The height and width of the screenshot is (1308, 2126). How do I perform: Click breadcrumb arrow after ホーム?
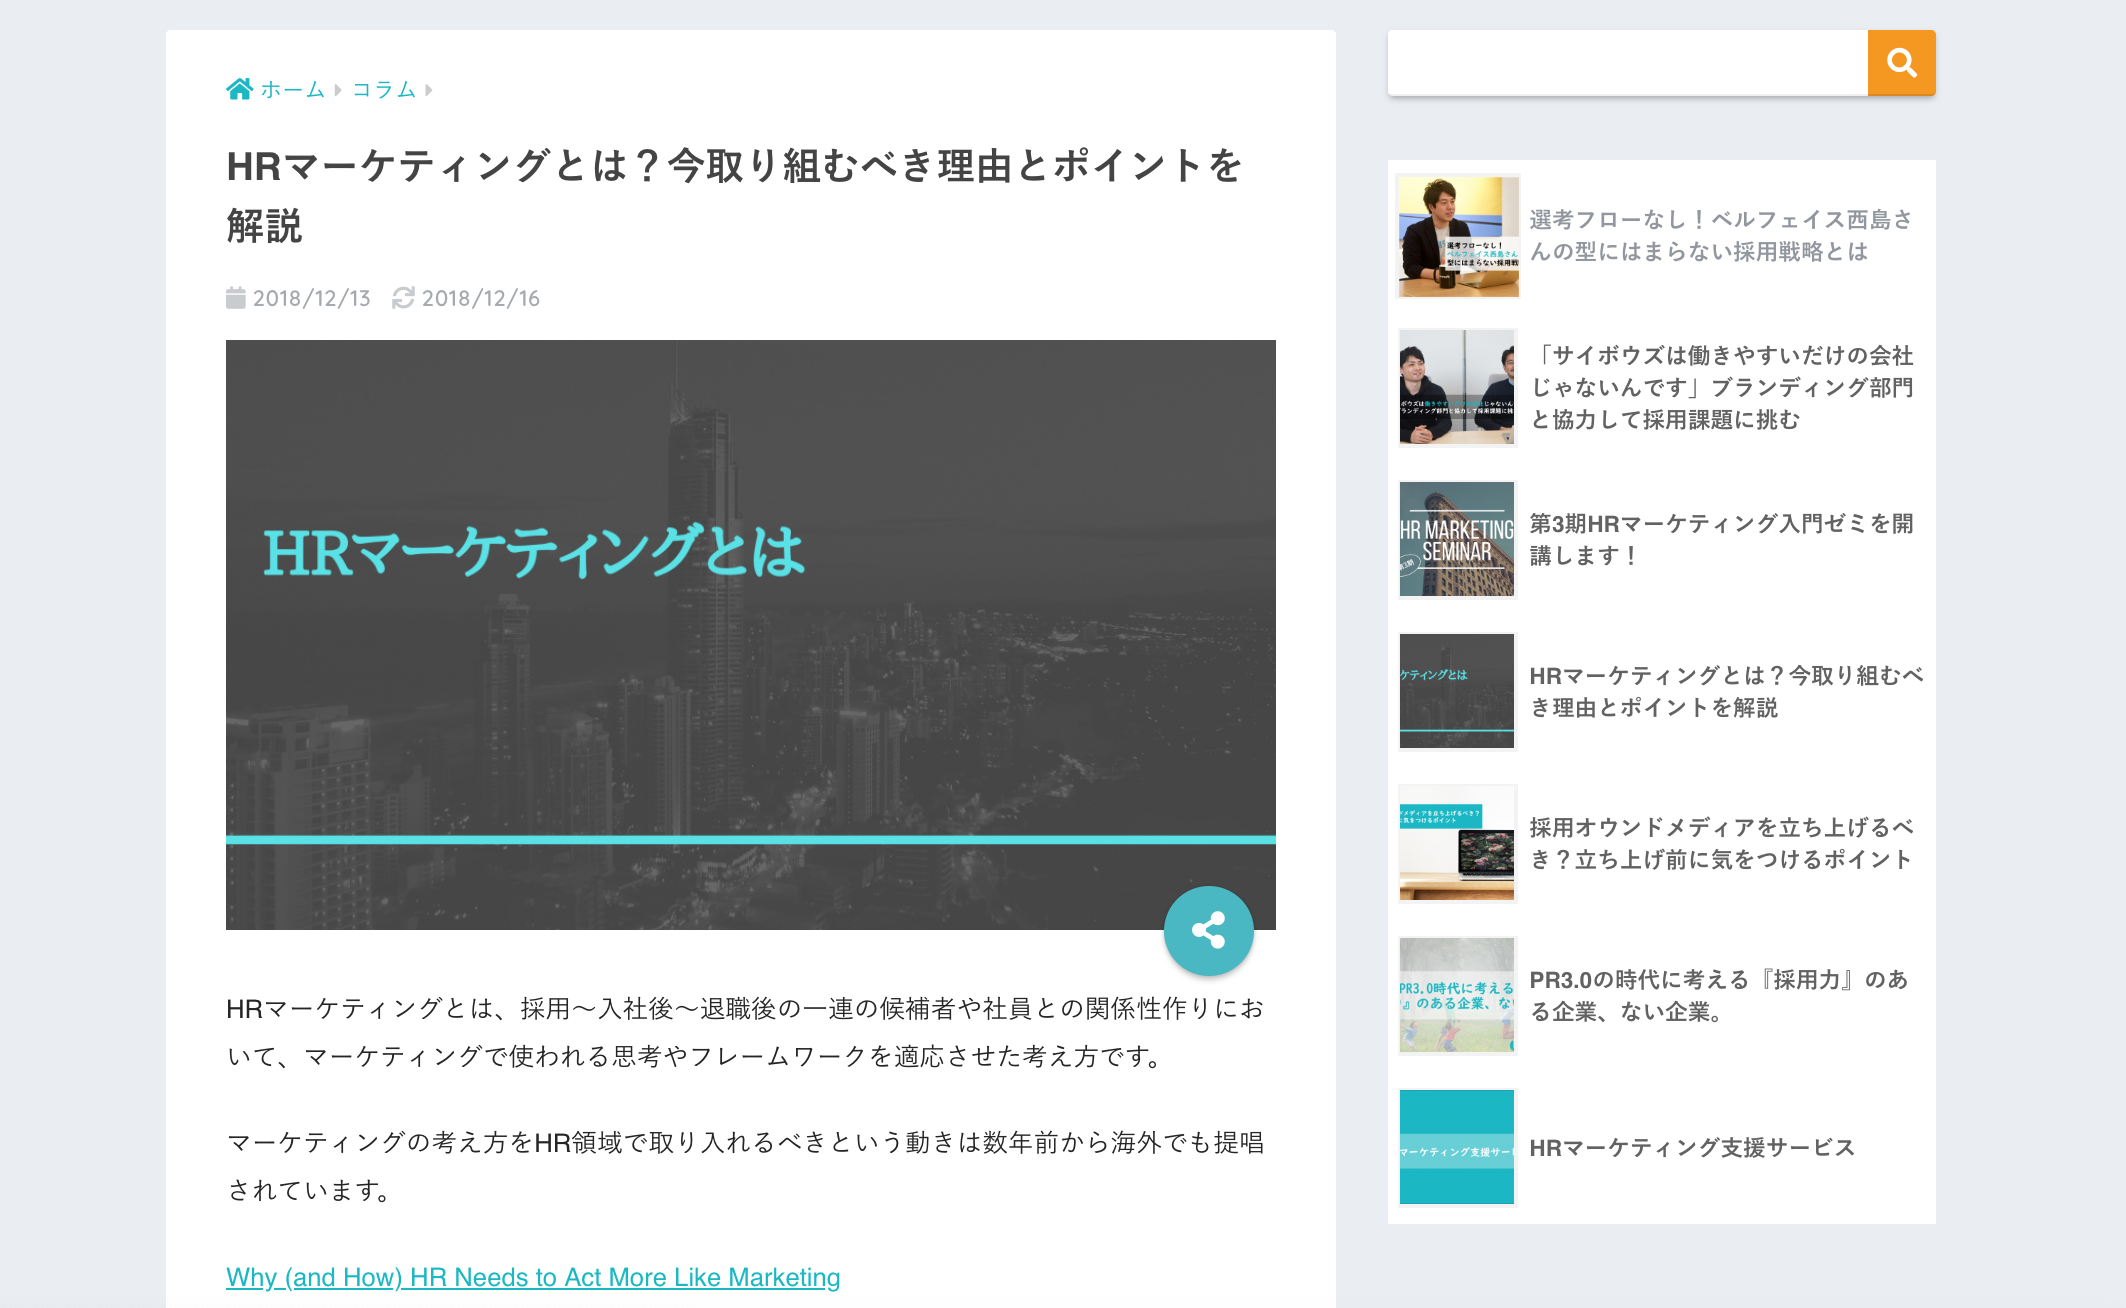click(338, 90)
